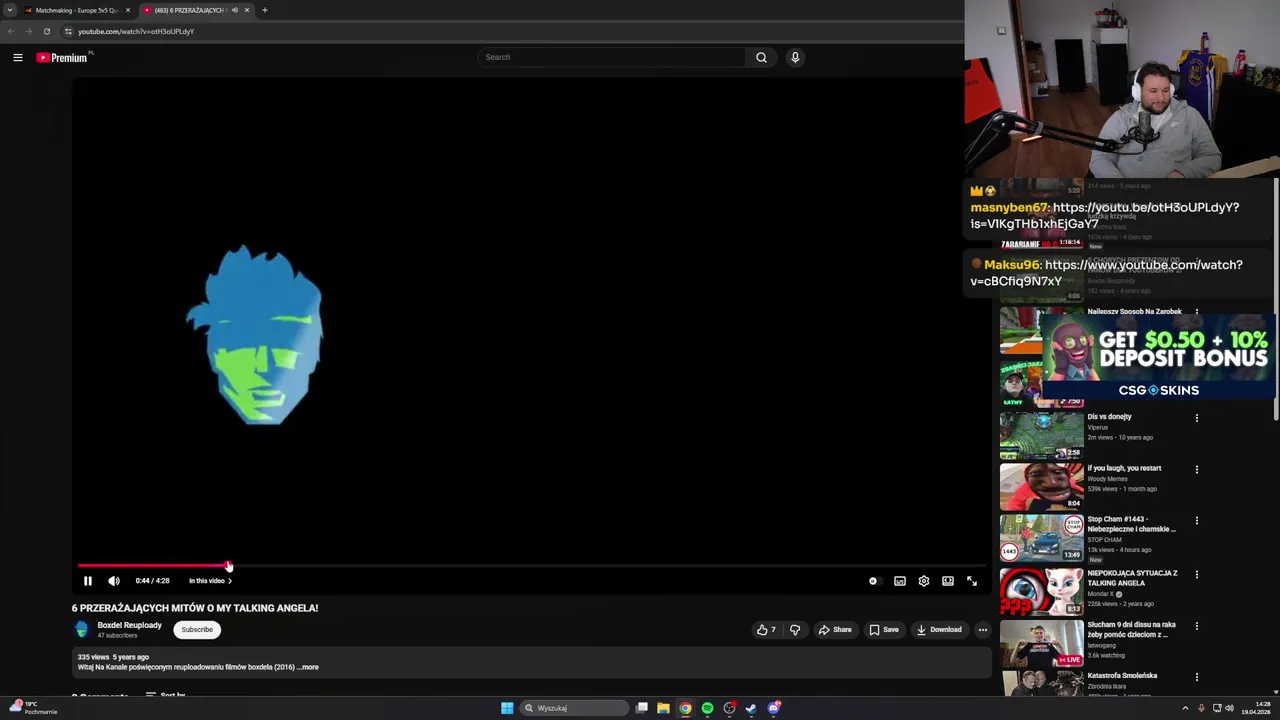Open options for 'if you laugh, you restart'
Viewport: 1280px width, 720px height.
click(x=1197, y=469)
